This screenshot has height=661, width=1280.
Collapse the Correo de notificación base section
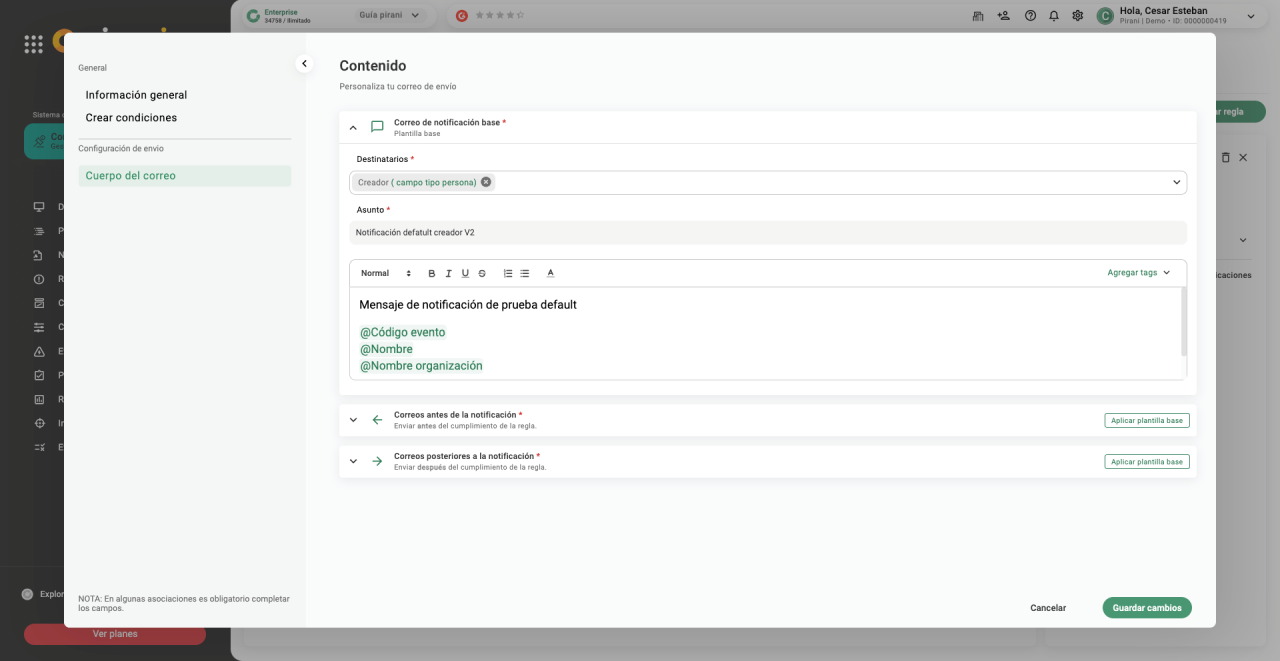coord(353,127)
